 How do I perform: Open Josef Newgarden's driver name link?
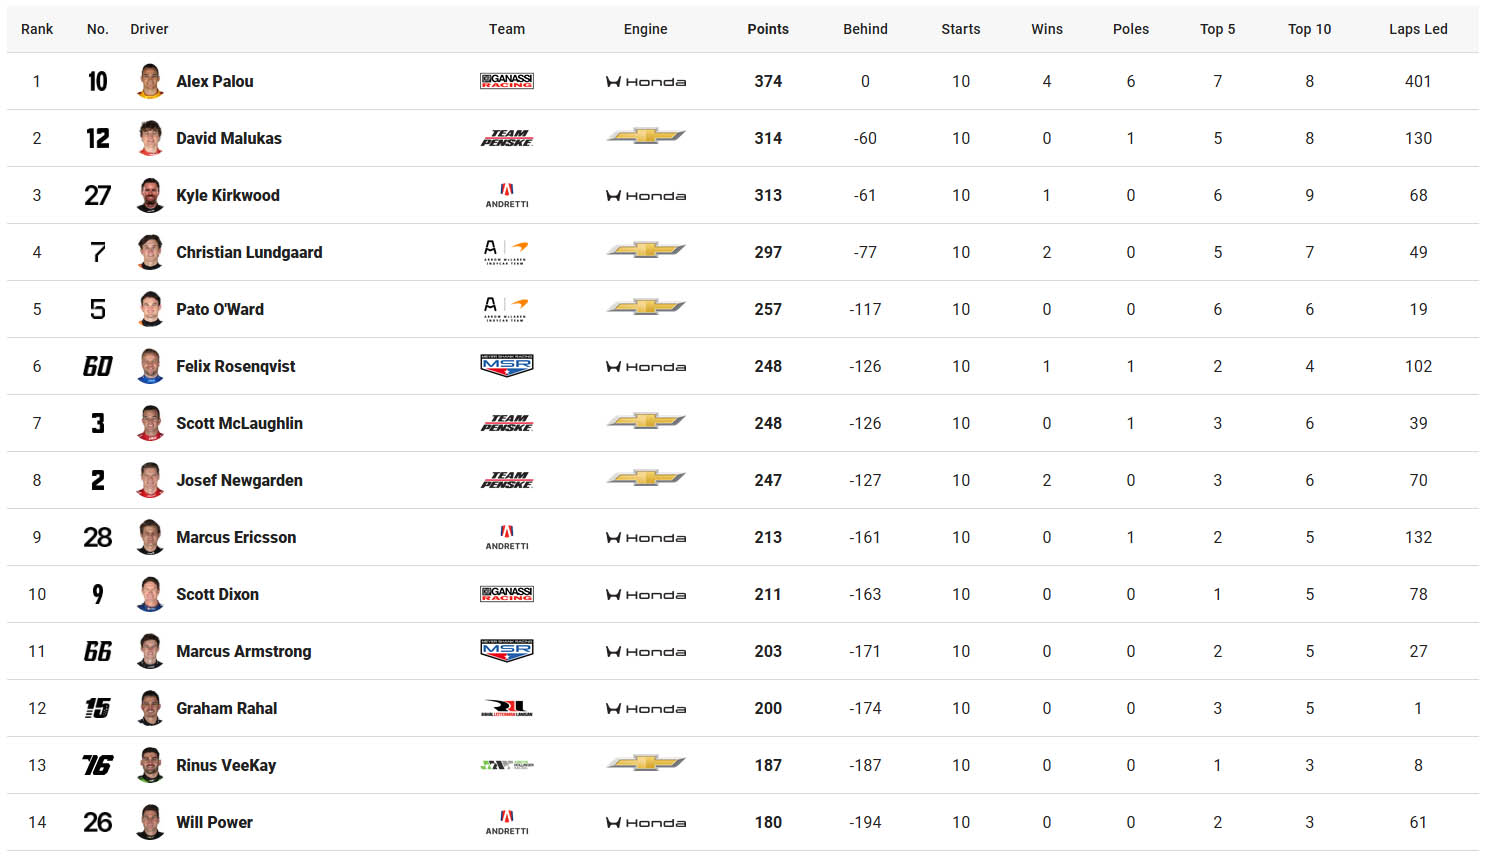point(239,480)
